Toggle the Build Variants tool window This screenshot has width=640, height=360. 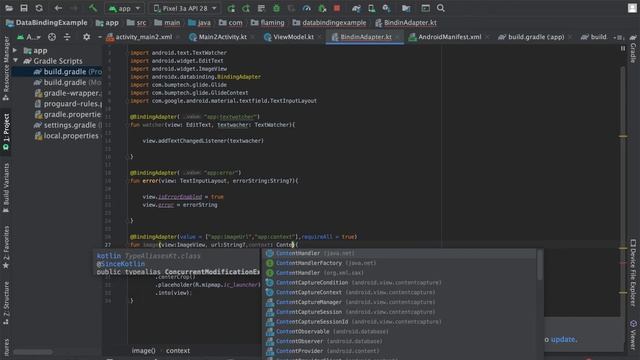[6, 188]
